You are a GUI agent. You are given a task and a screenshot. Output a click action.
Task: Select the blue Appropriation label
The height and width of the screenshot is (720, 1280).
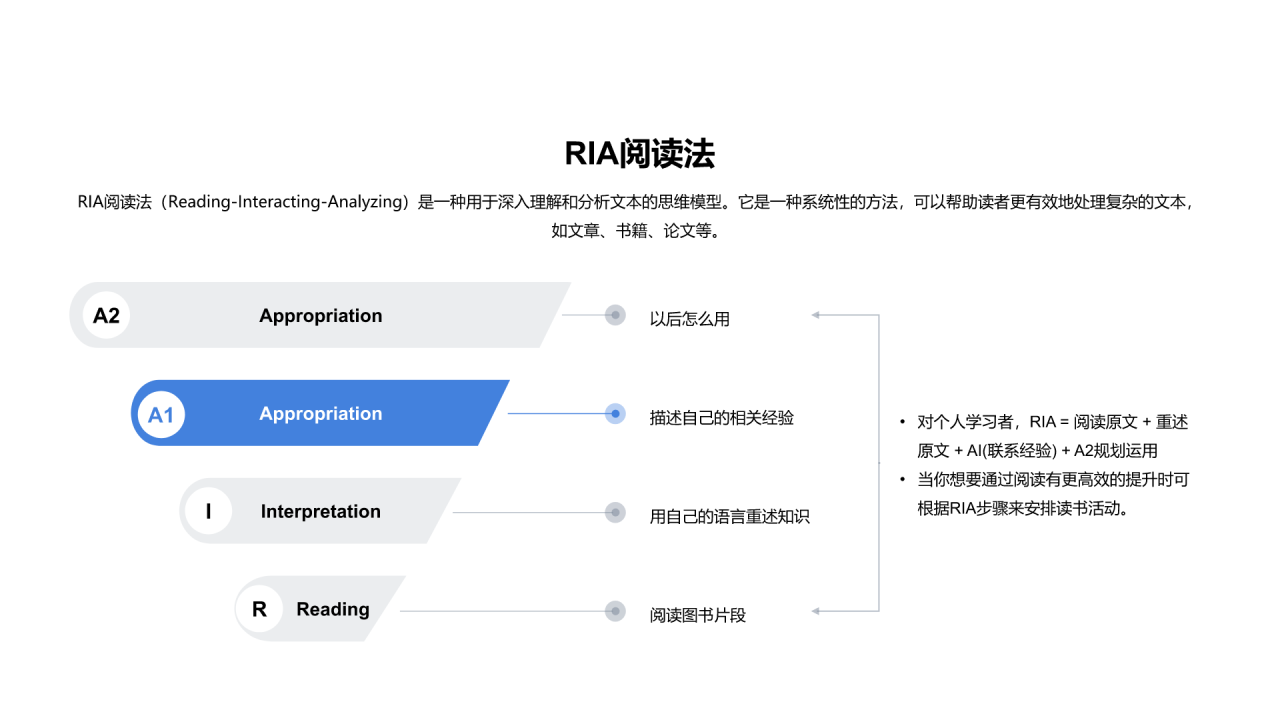point(320,414)
